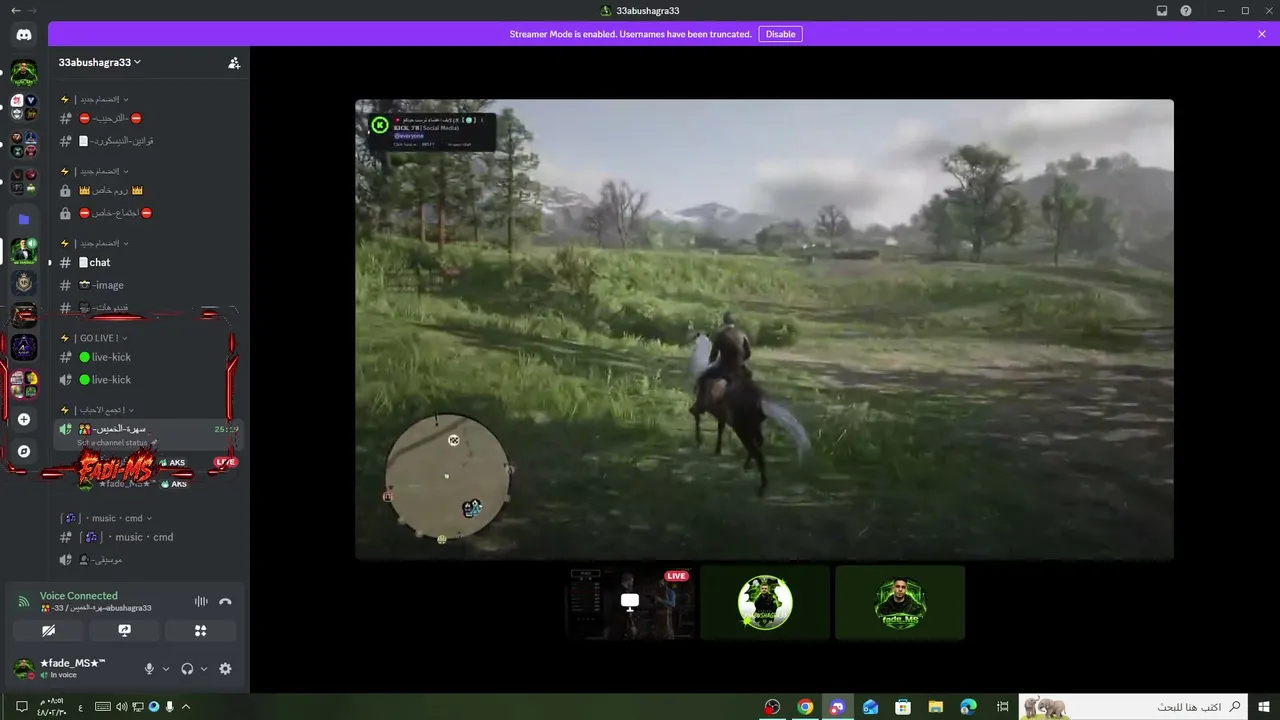Click the invite people icon in server header
The image size is (1280, 720).
pos(234,62)
